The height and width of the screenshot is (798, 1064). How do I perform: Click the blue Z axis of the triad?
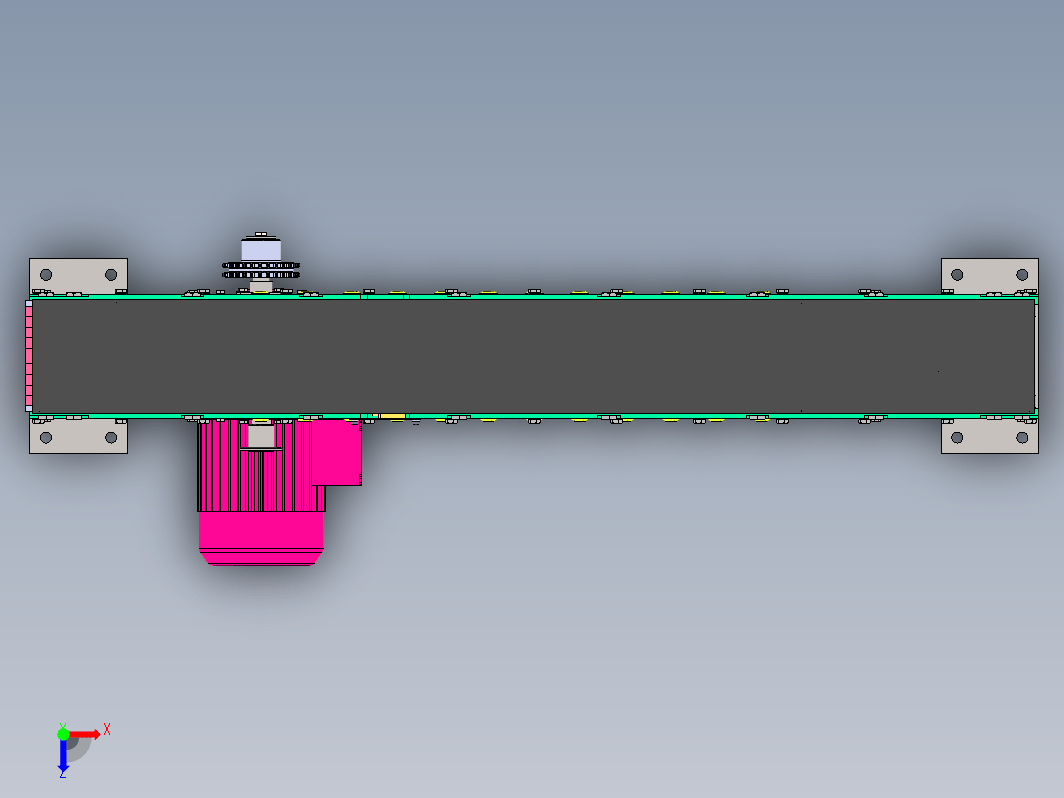tap(63, 756)
